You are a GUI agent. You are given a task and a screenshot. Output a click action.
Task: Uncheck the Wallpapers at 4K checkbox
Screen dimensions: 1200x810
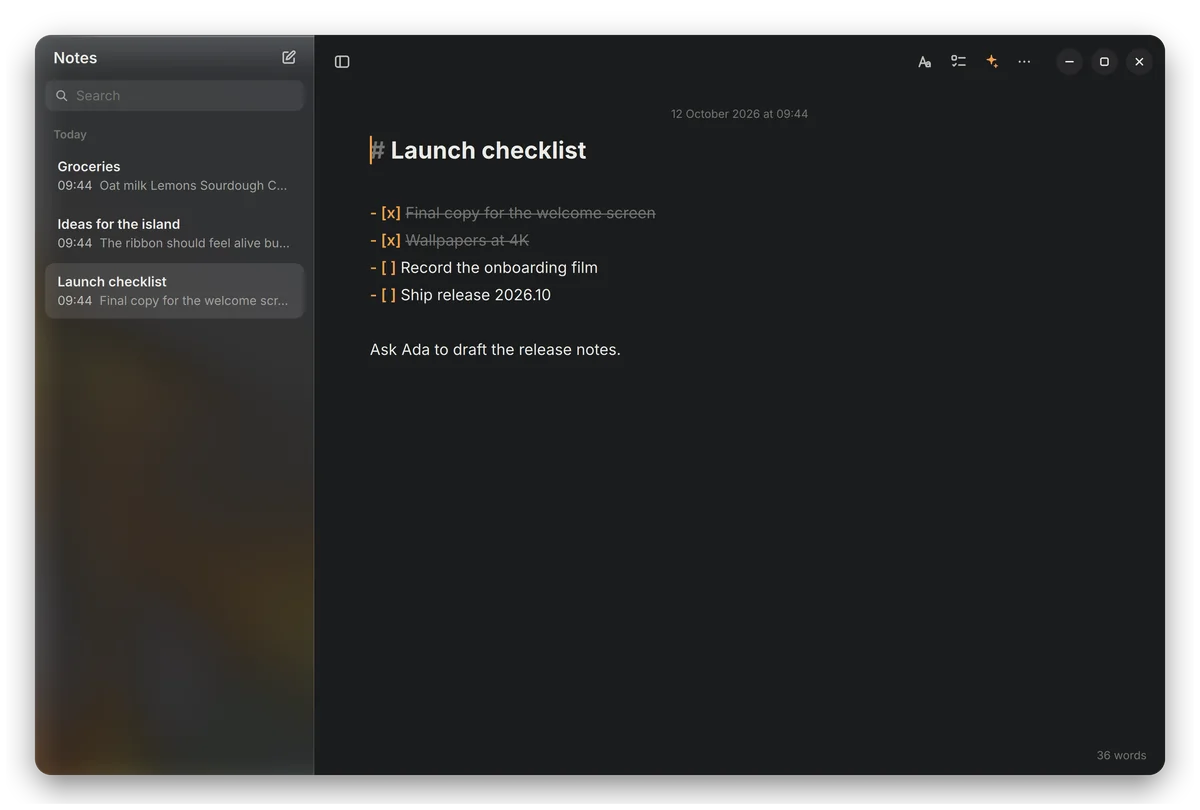(391, 240)
